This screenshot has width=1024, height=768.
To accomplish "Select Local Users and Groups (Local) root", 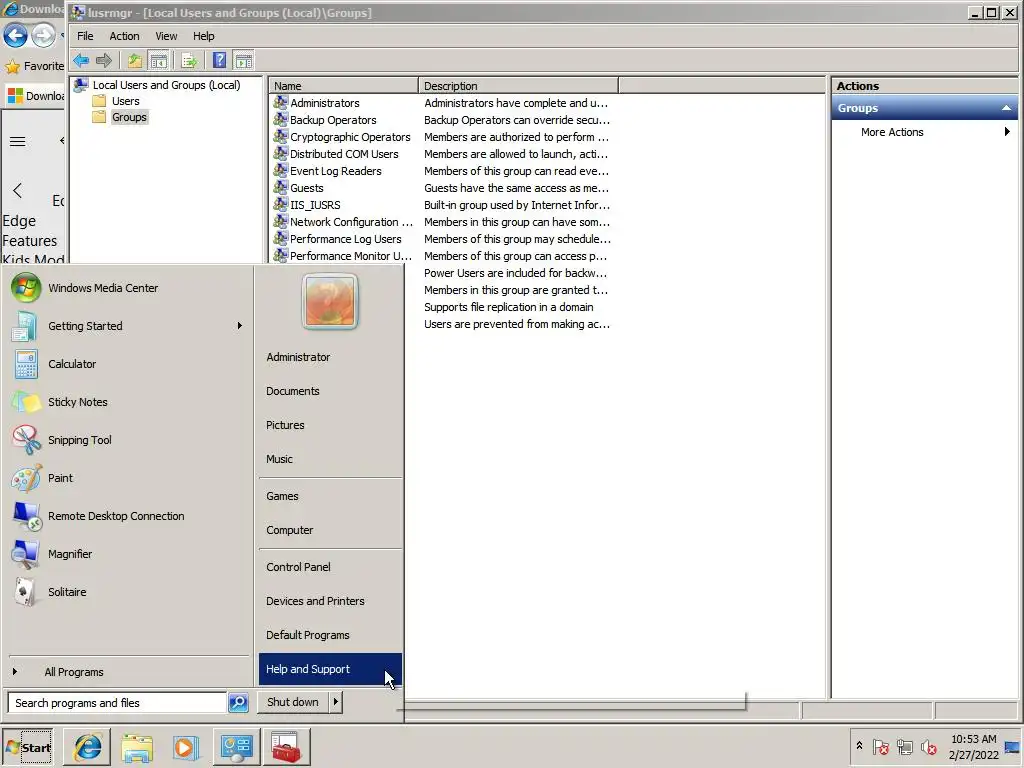I will [166, 85].
